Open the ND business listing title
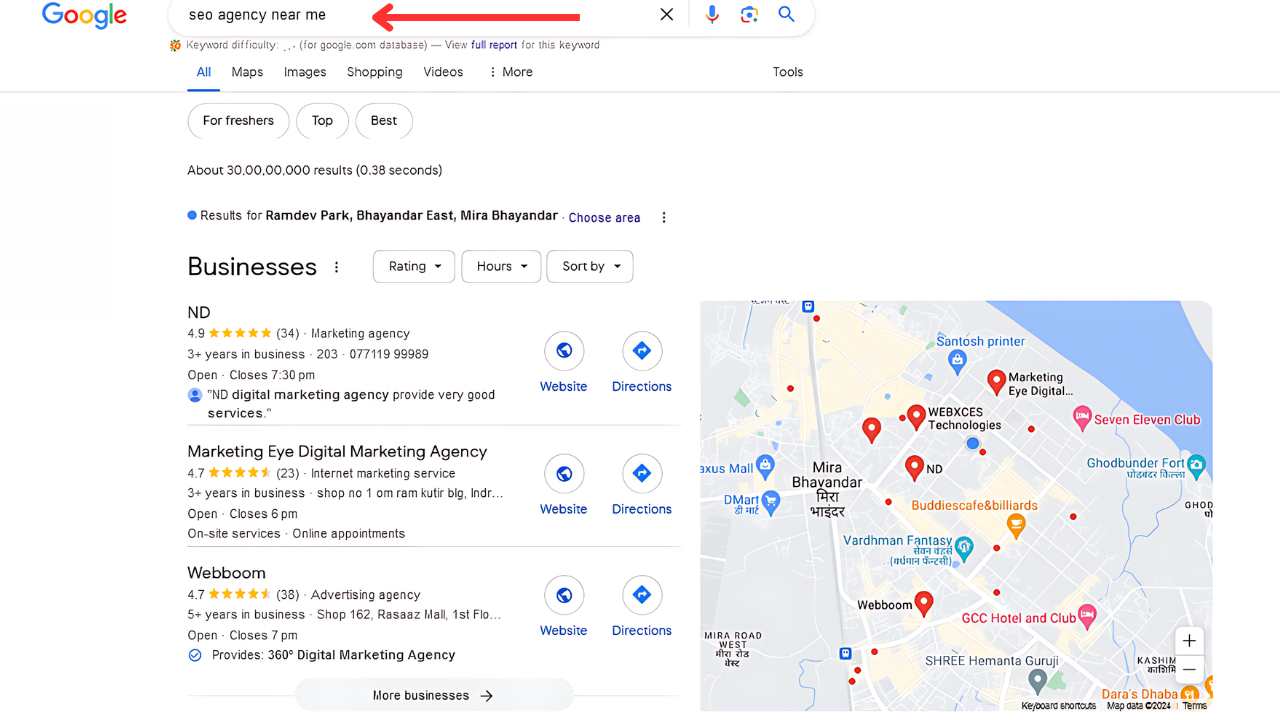The height and width of the screenshot is (720, 1280). (x=199, y=313)
